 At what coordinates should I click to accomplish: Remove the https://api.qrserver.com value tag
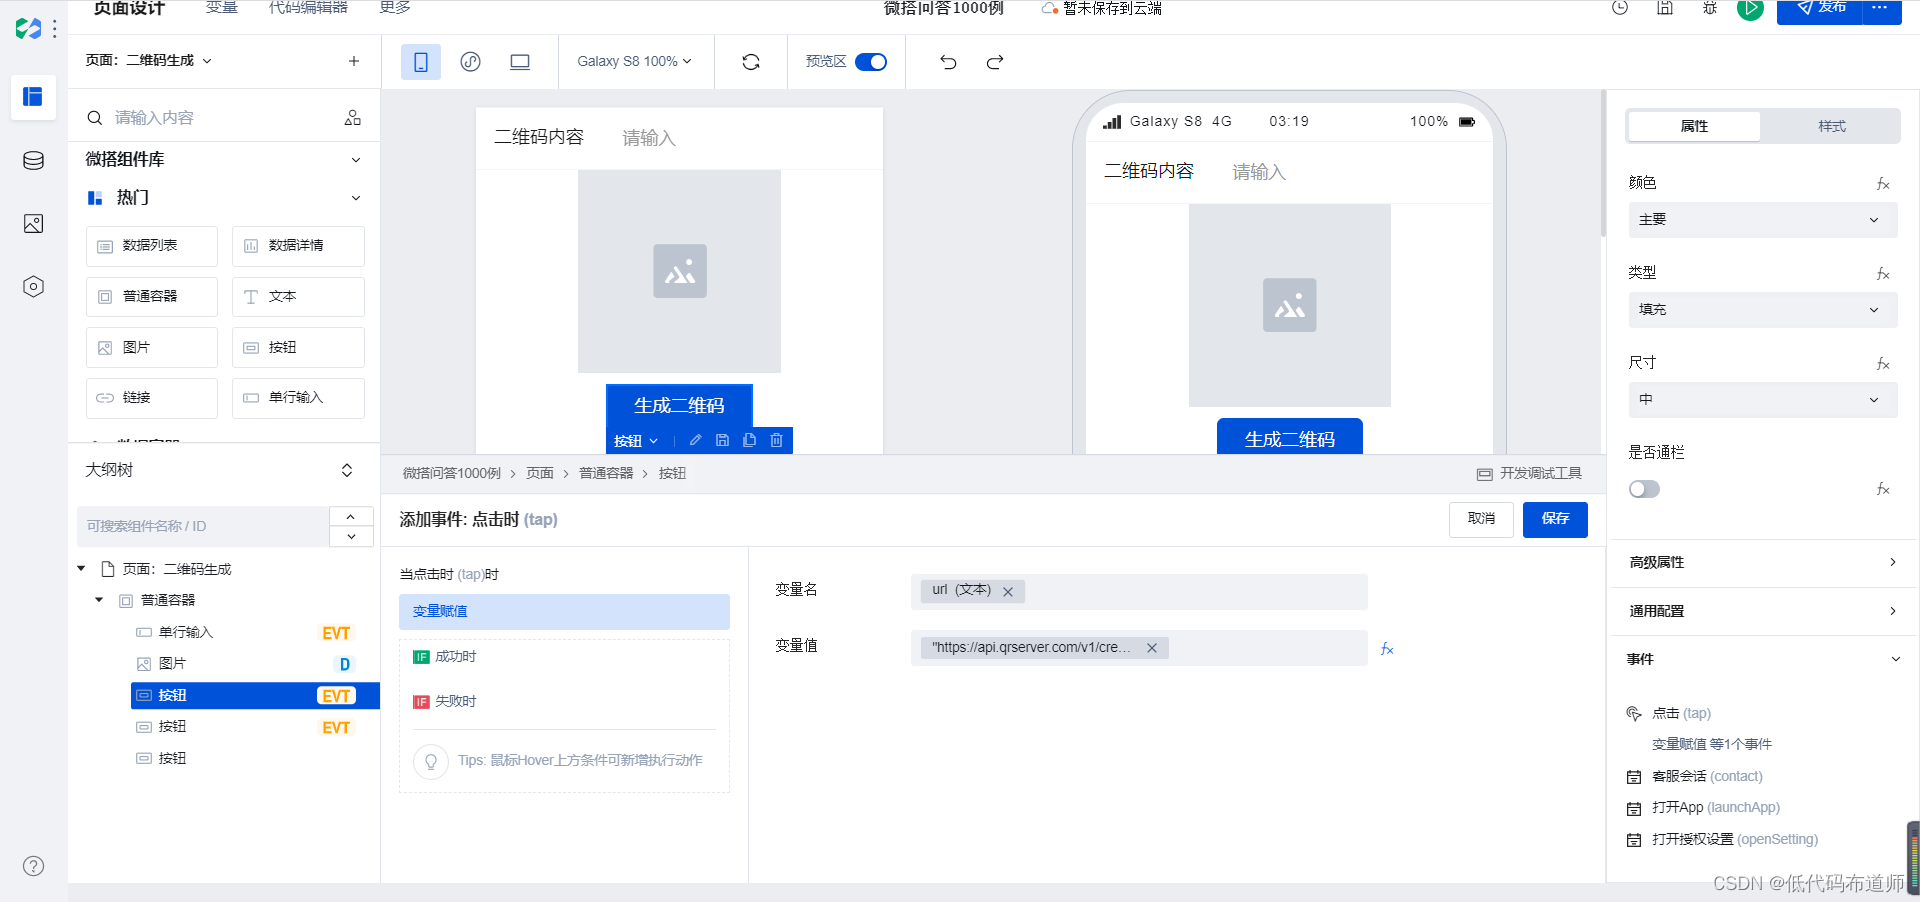[1152, 648]
